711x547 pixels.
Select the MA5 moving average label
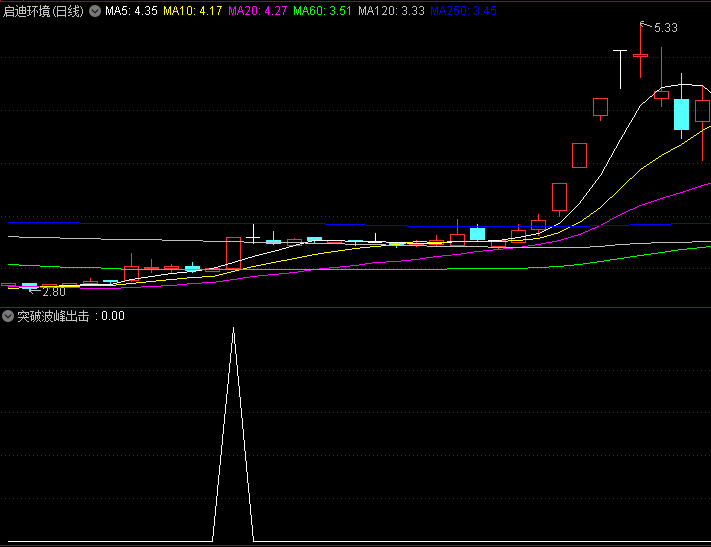[x=130, y=11]
